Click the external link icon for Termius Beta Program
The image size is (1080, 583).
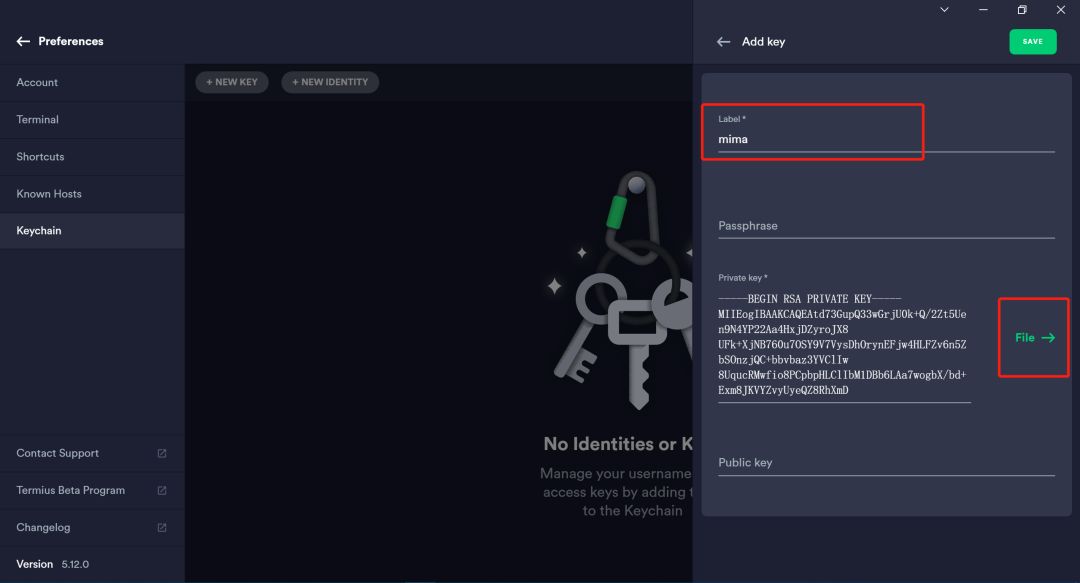click(x=162, y=491)
